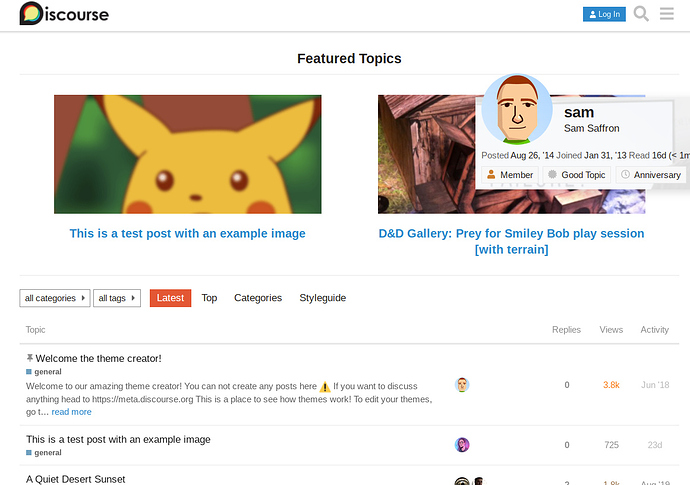This screenshot has height=485, width=690.
Task: Select the Latest tab
Action: (x=170, y=298)
